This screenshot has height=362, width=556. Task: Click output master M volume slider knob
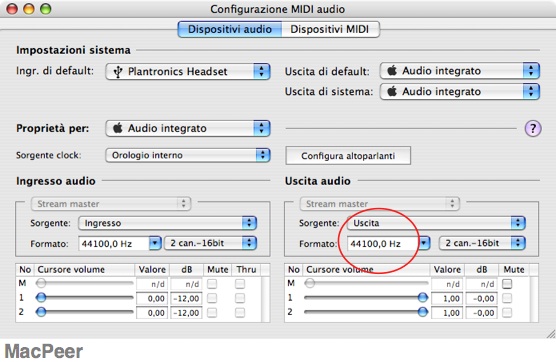pos(310,283)
